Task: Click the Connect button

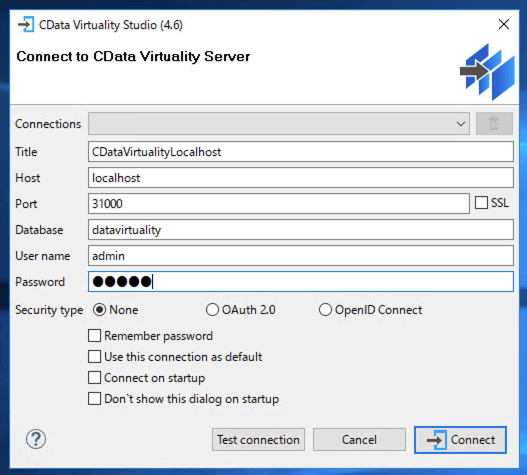Action: [460, 440]
